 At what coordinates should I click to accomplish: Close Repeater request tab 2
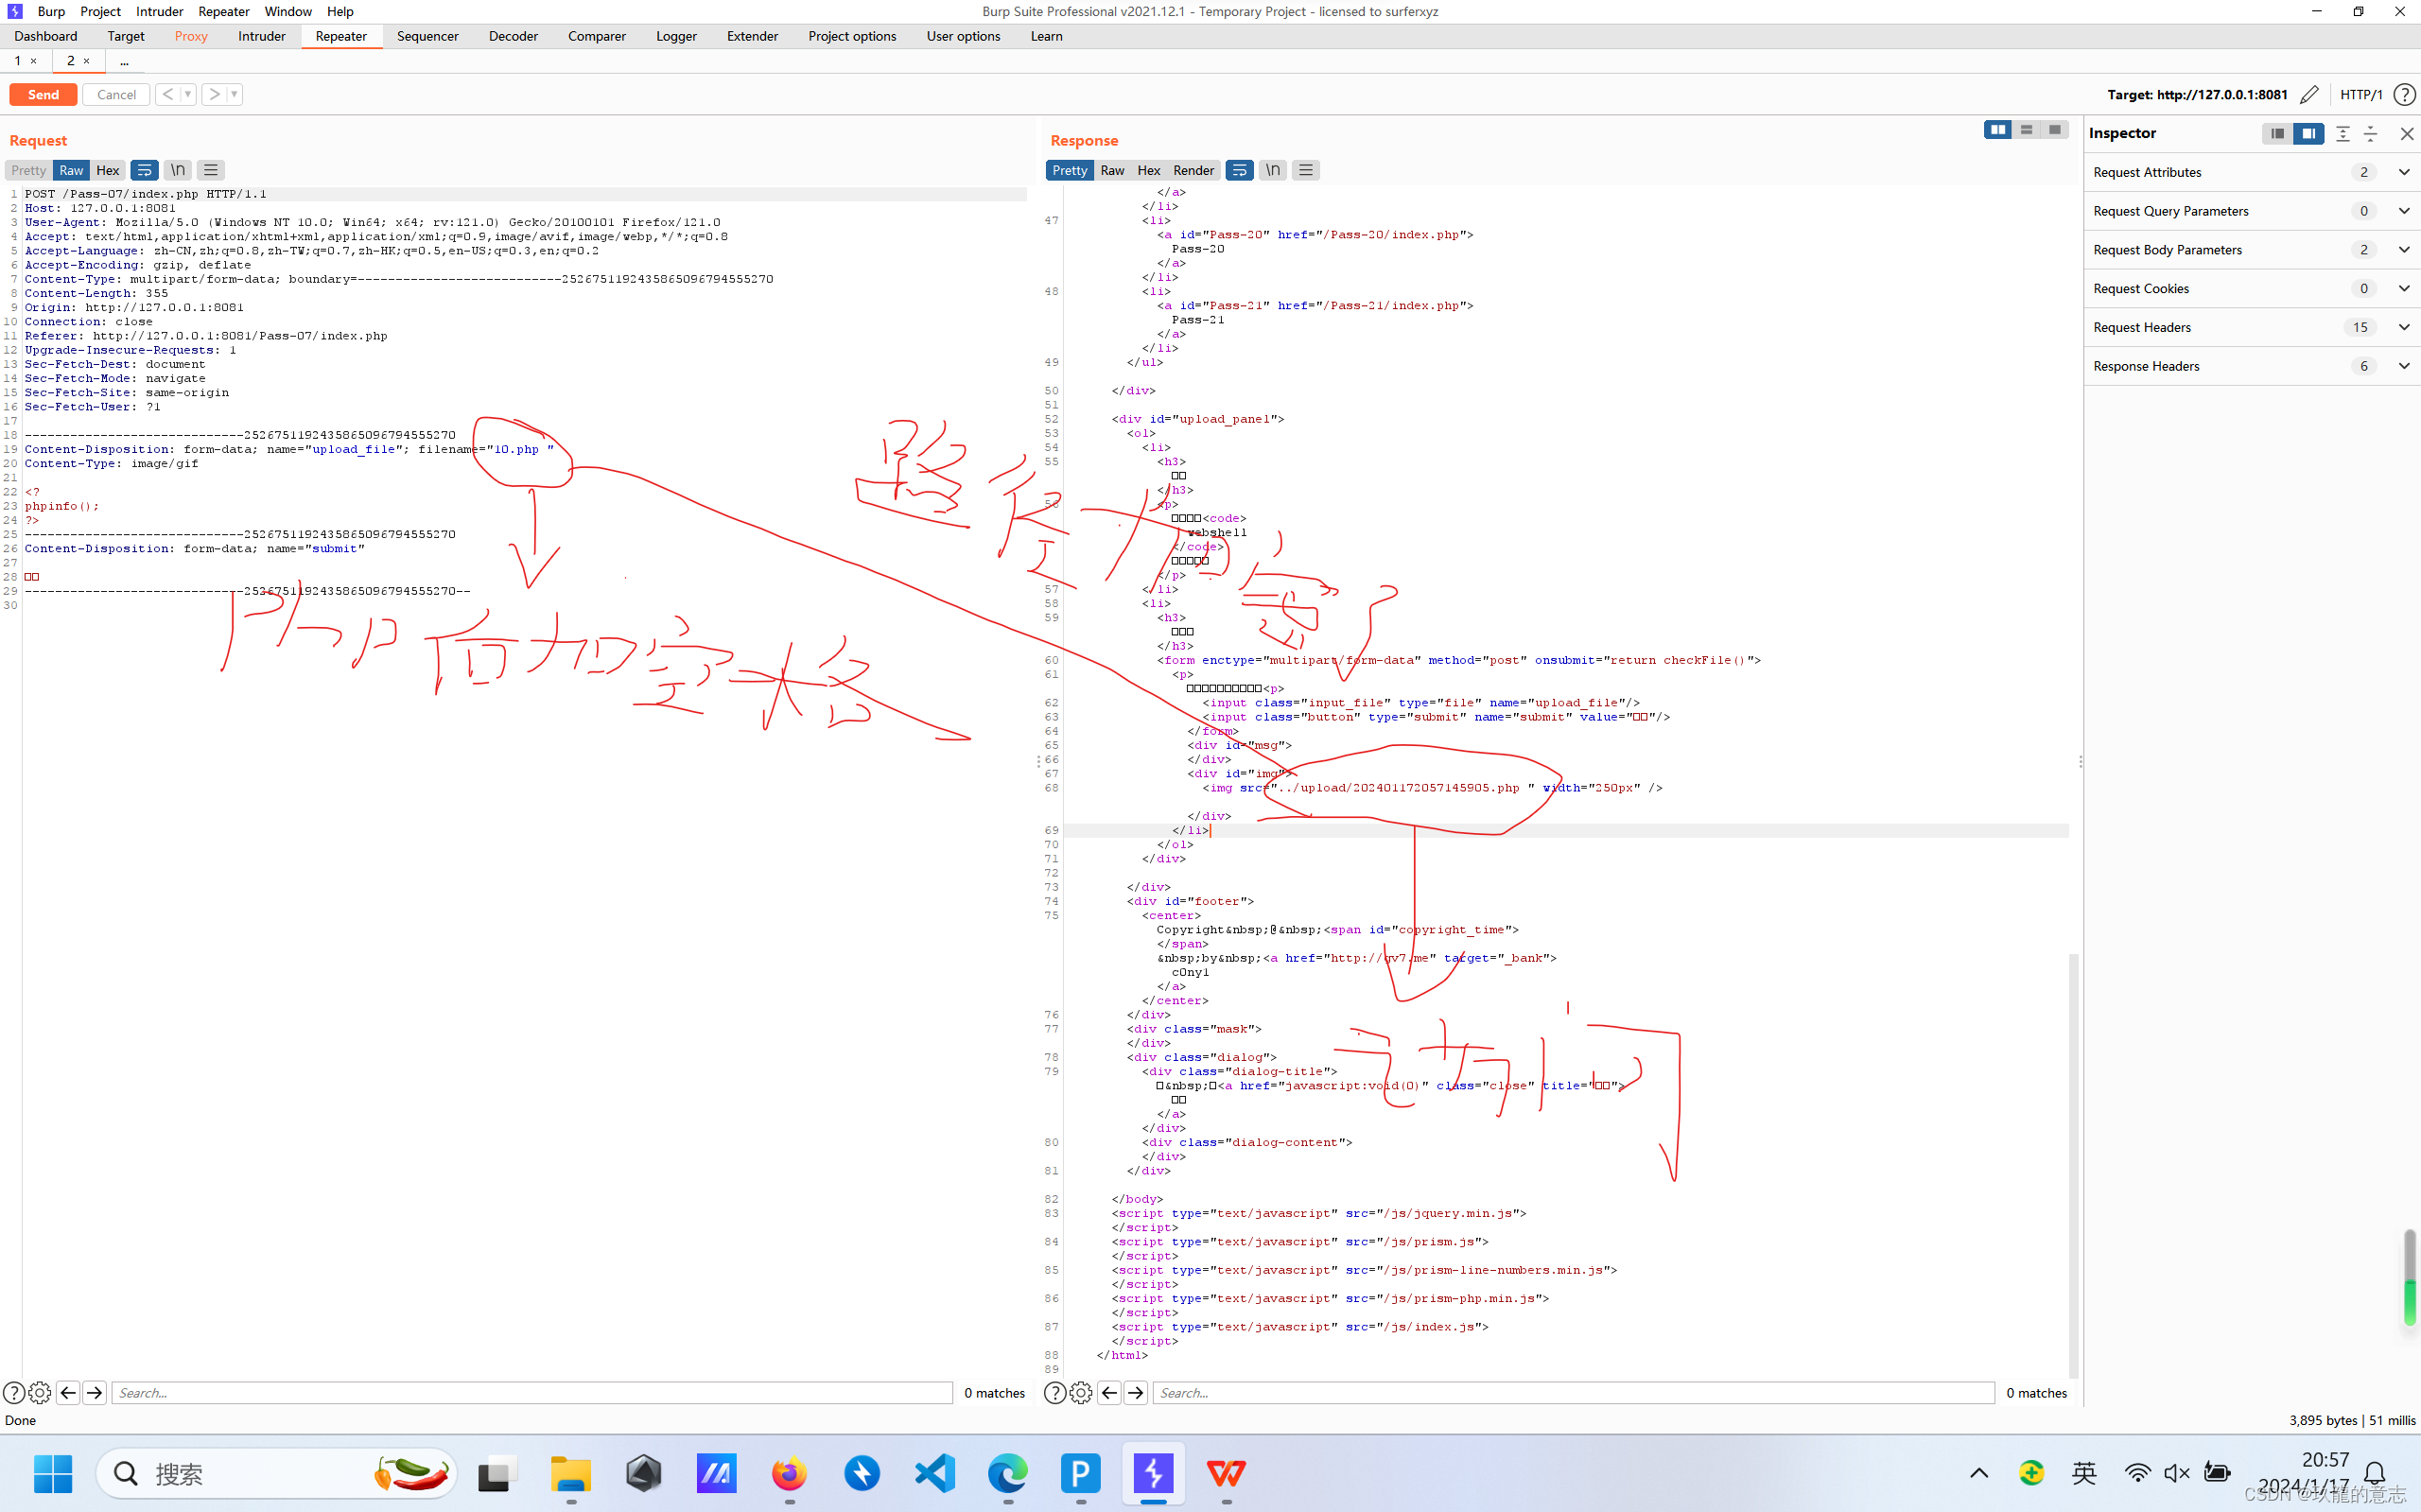[86, 61]
